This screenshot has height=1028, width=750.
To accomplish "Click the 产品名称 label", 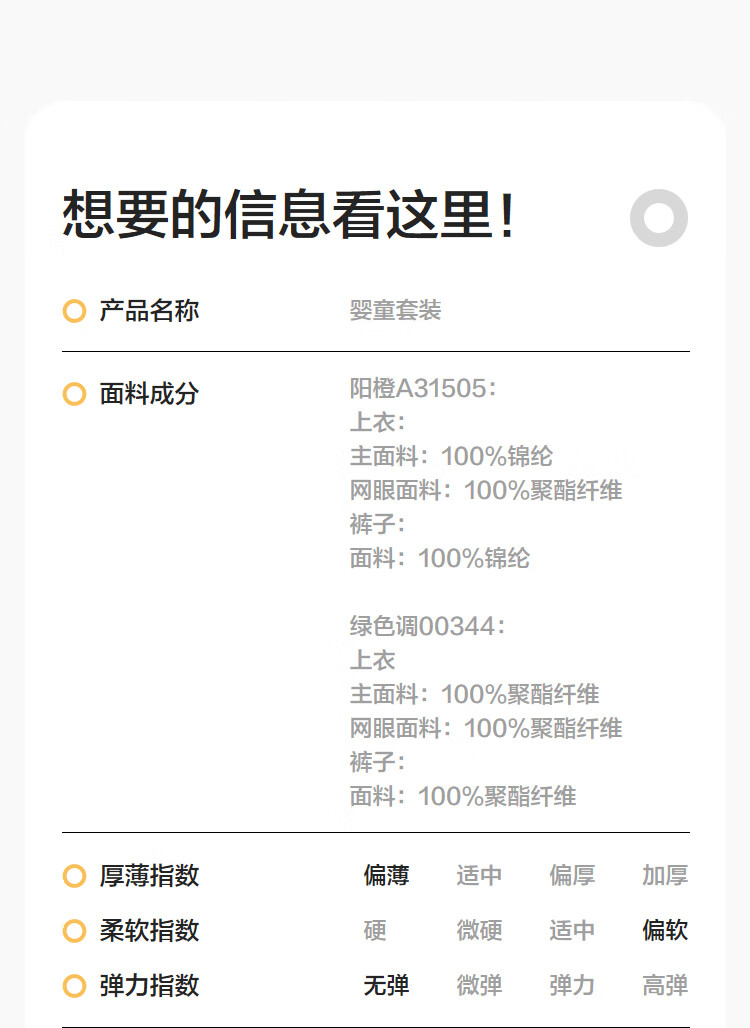I will coord(149,311).
